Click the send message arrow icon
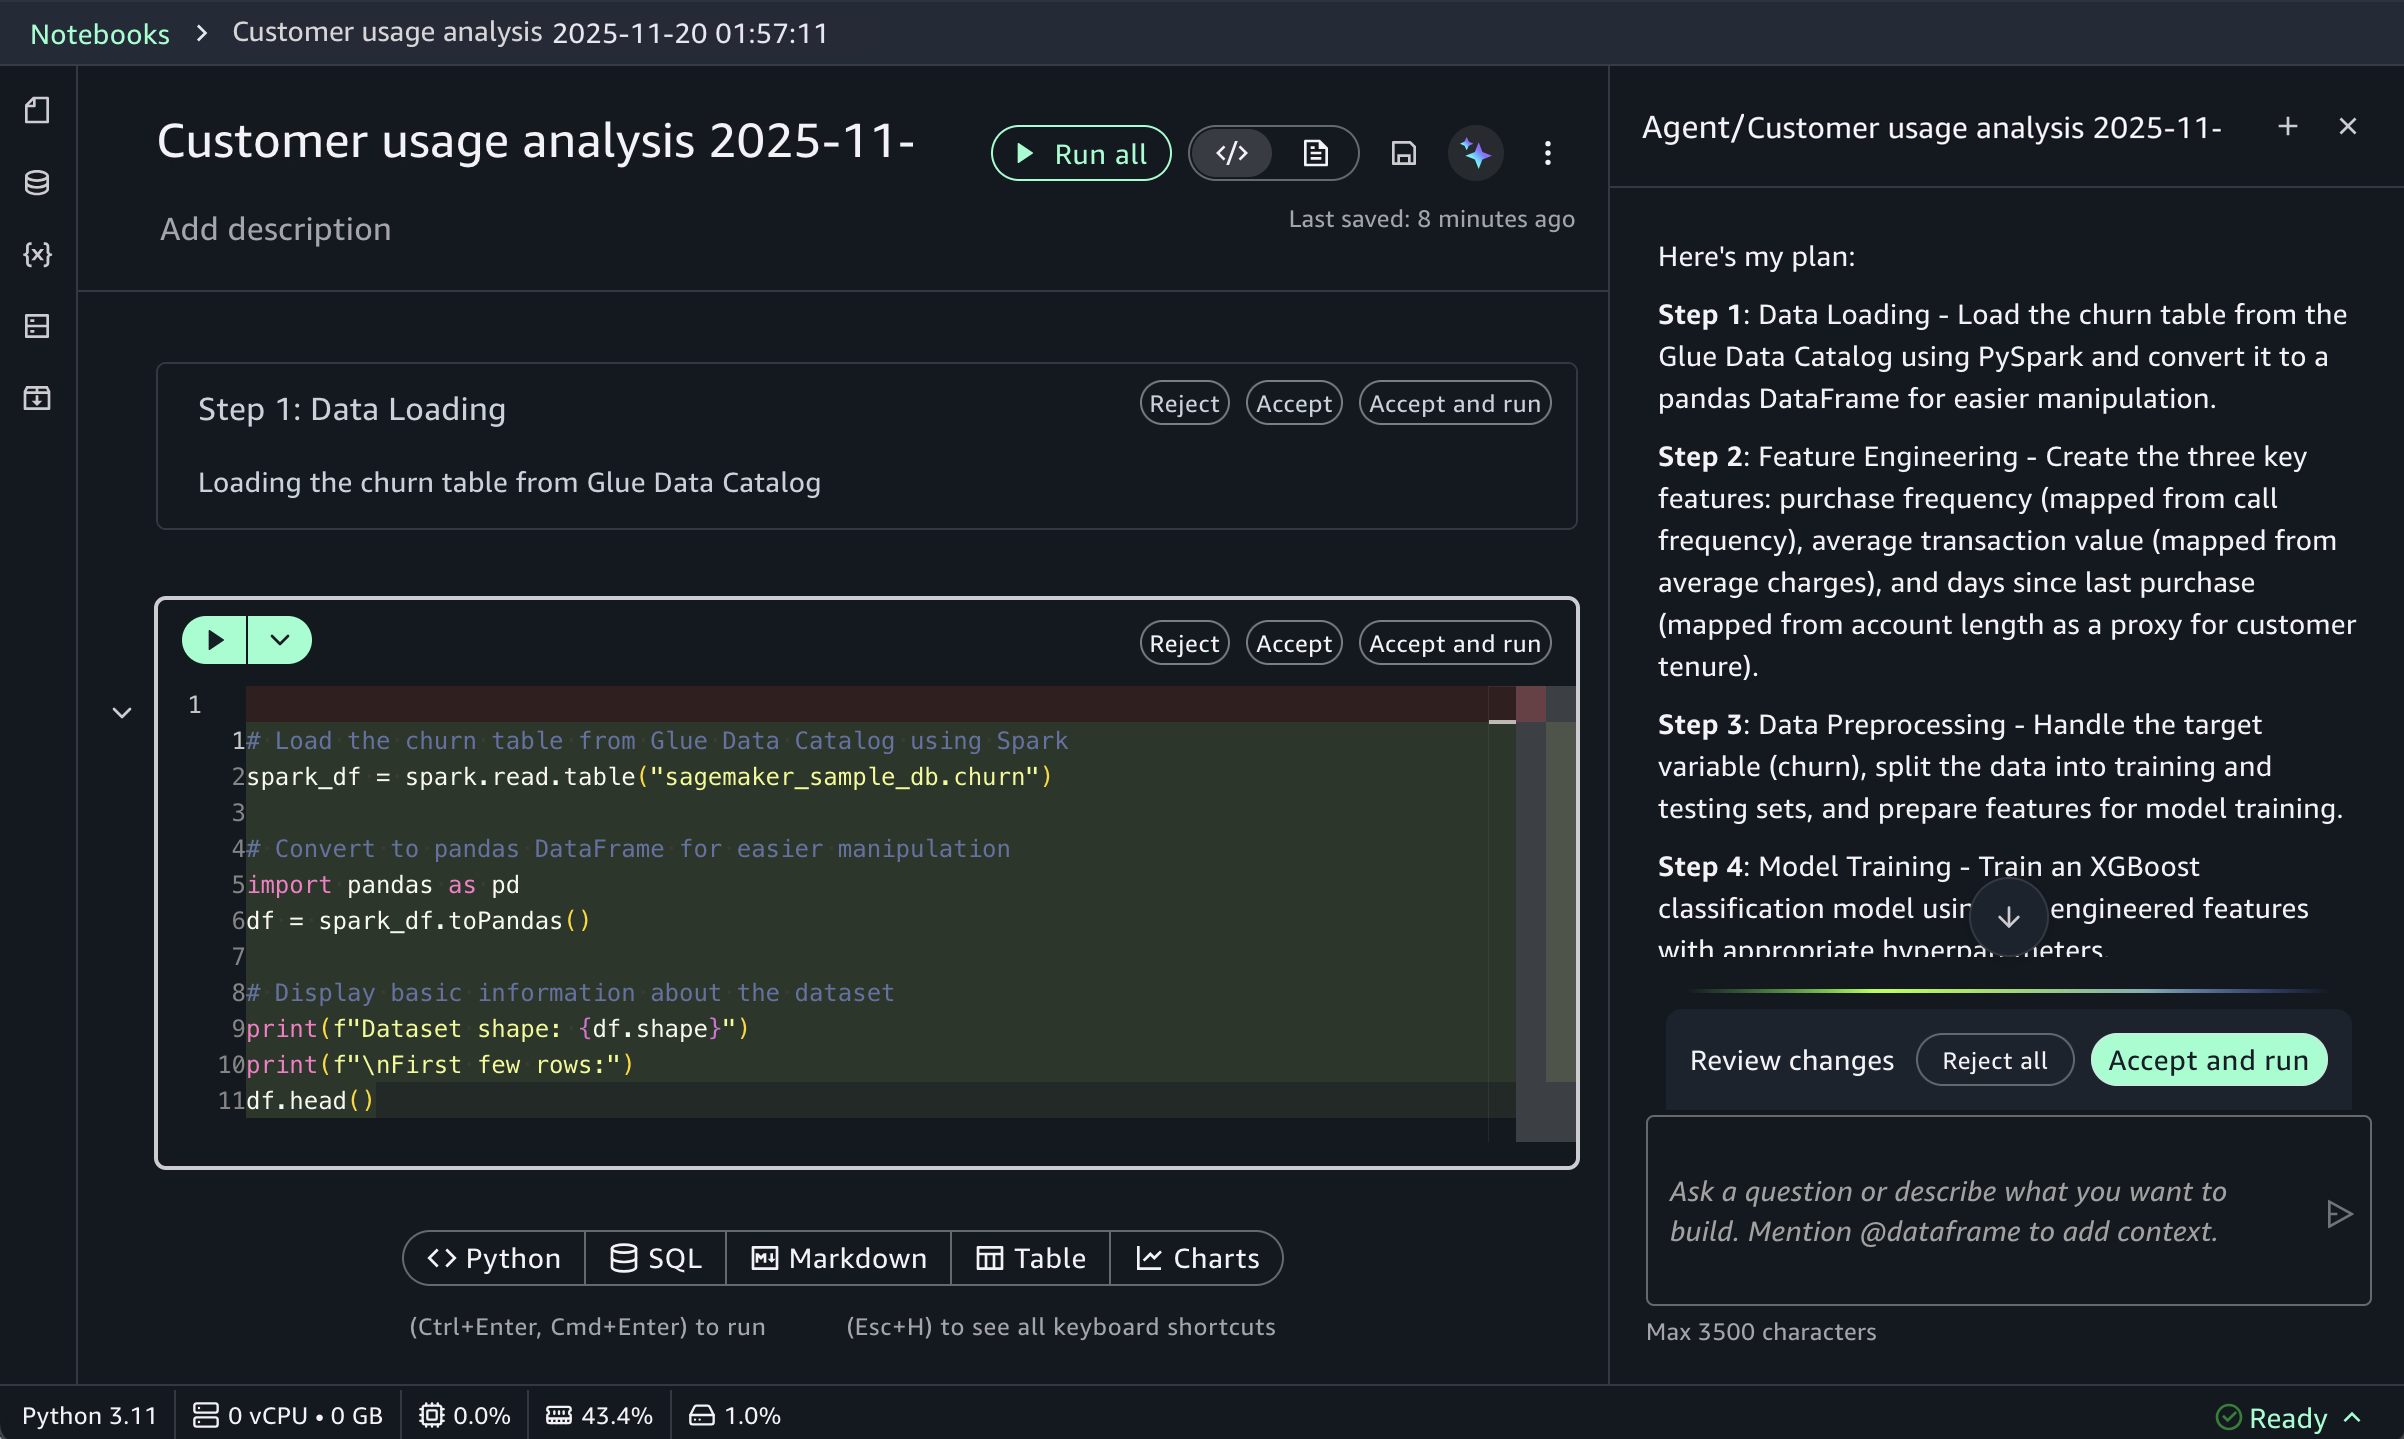The image size is (2404, 1439). (2338, 1214)
